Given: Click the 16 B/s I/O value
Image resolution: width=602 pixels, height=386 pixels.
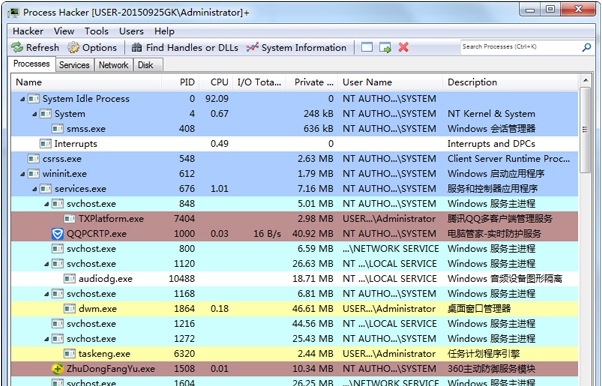Looking at the screenshot, I should pyautogui.click(x=267, y=234).
